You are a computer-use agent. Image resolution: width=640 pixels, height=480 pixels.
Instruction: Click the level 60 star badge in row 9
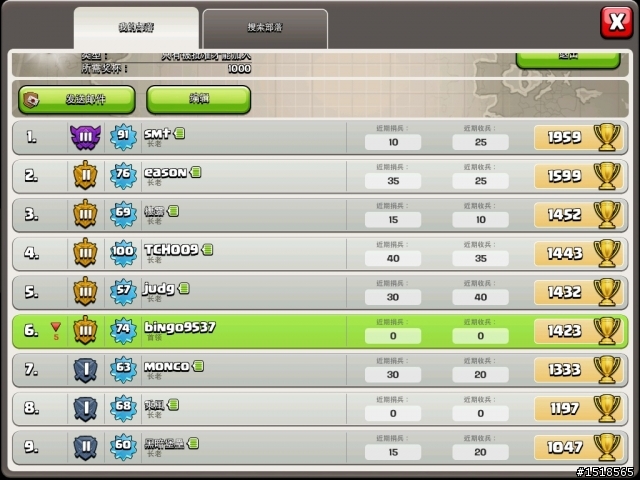123,447
